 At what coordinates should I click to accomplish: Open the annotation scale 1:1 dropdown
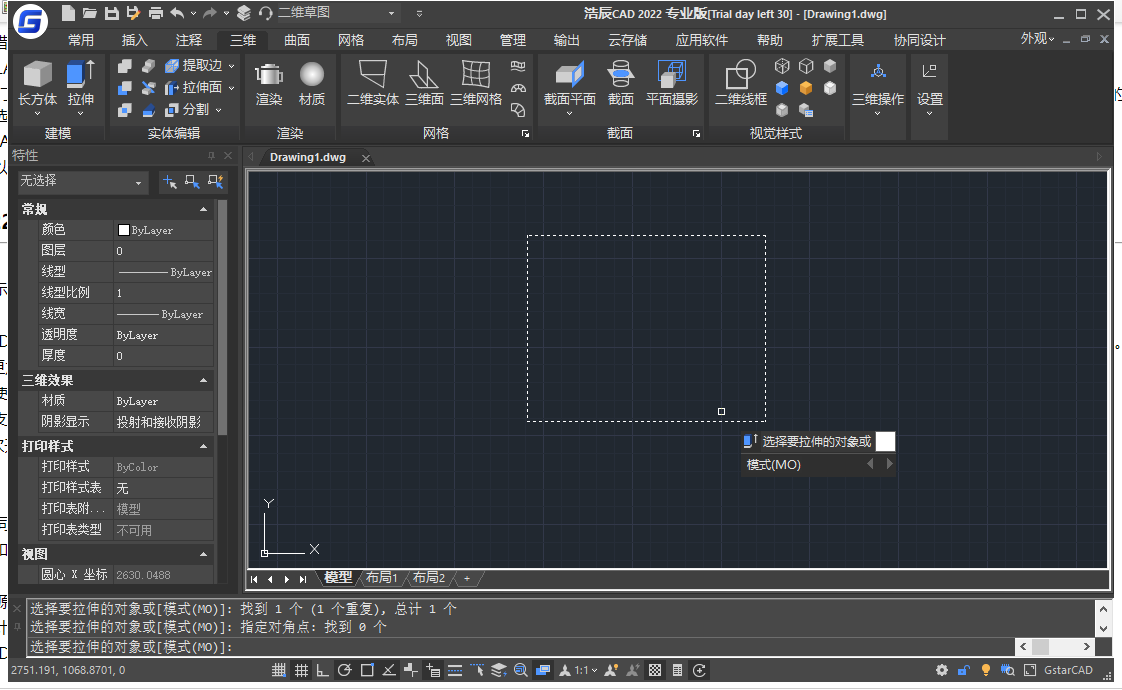(585, 670)
